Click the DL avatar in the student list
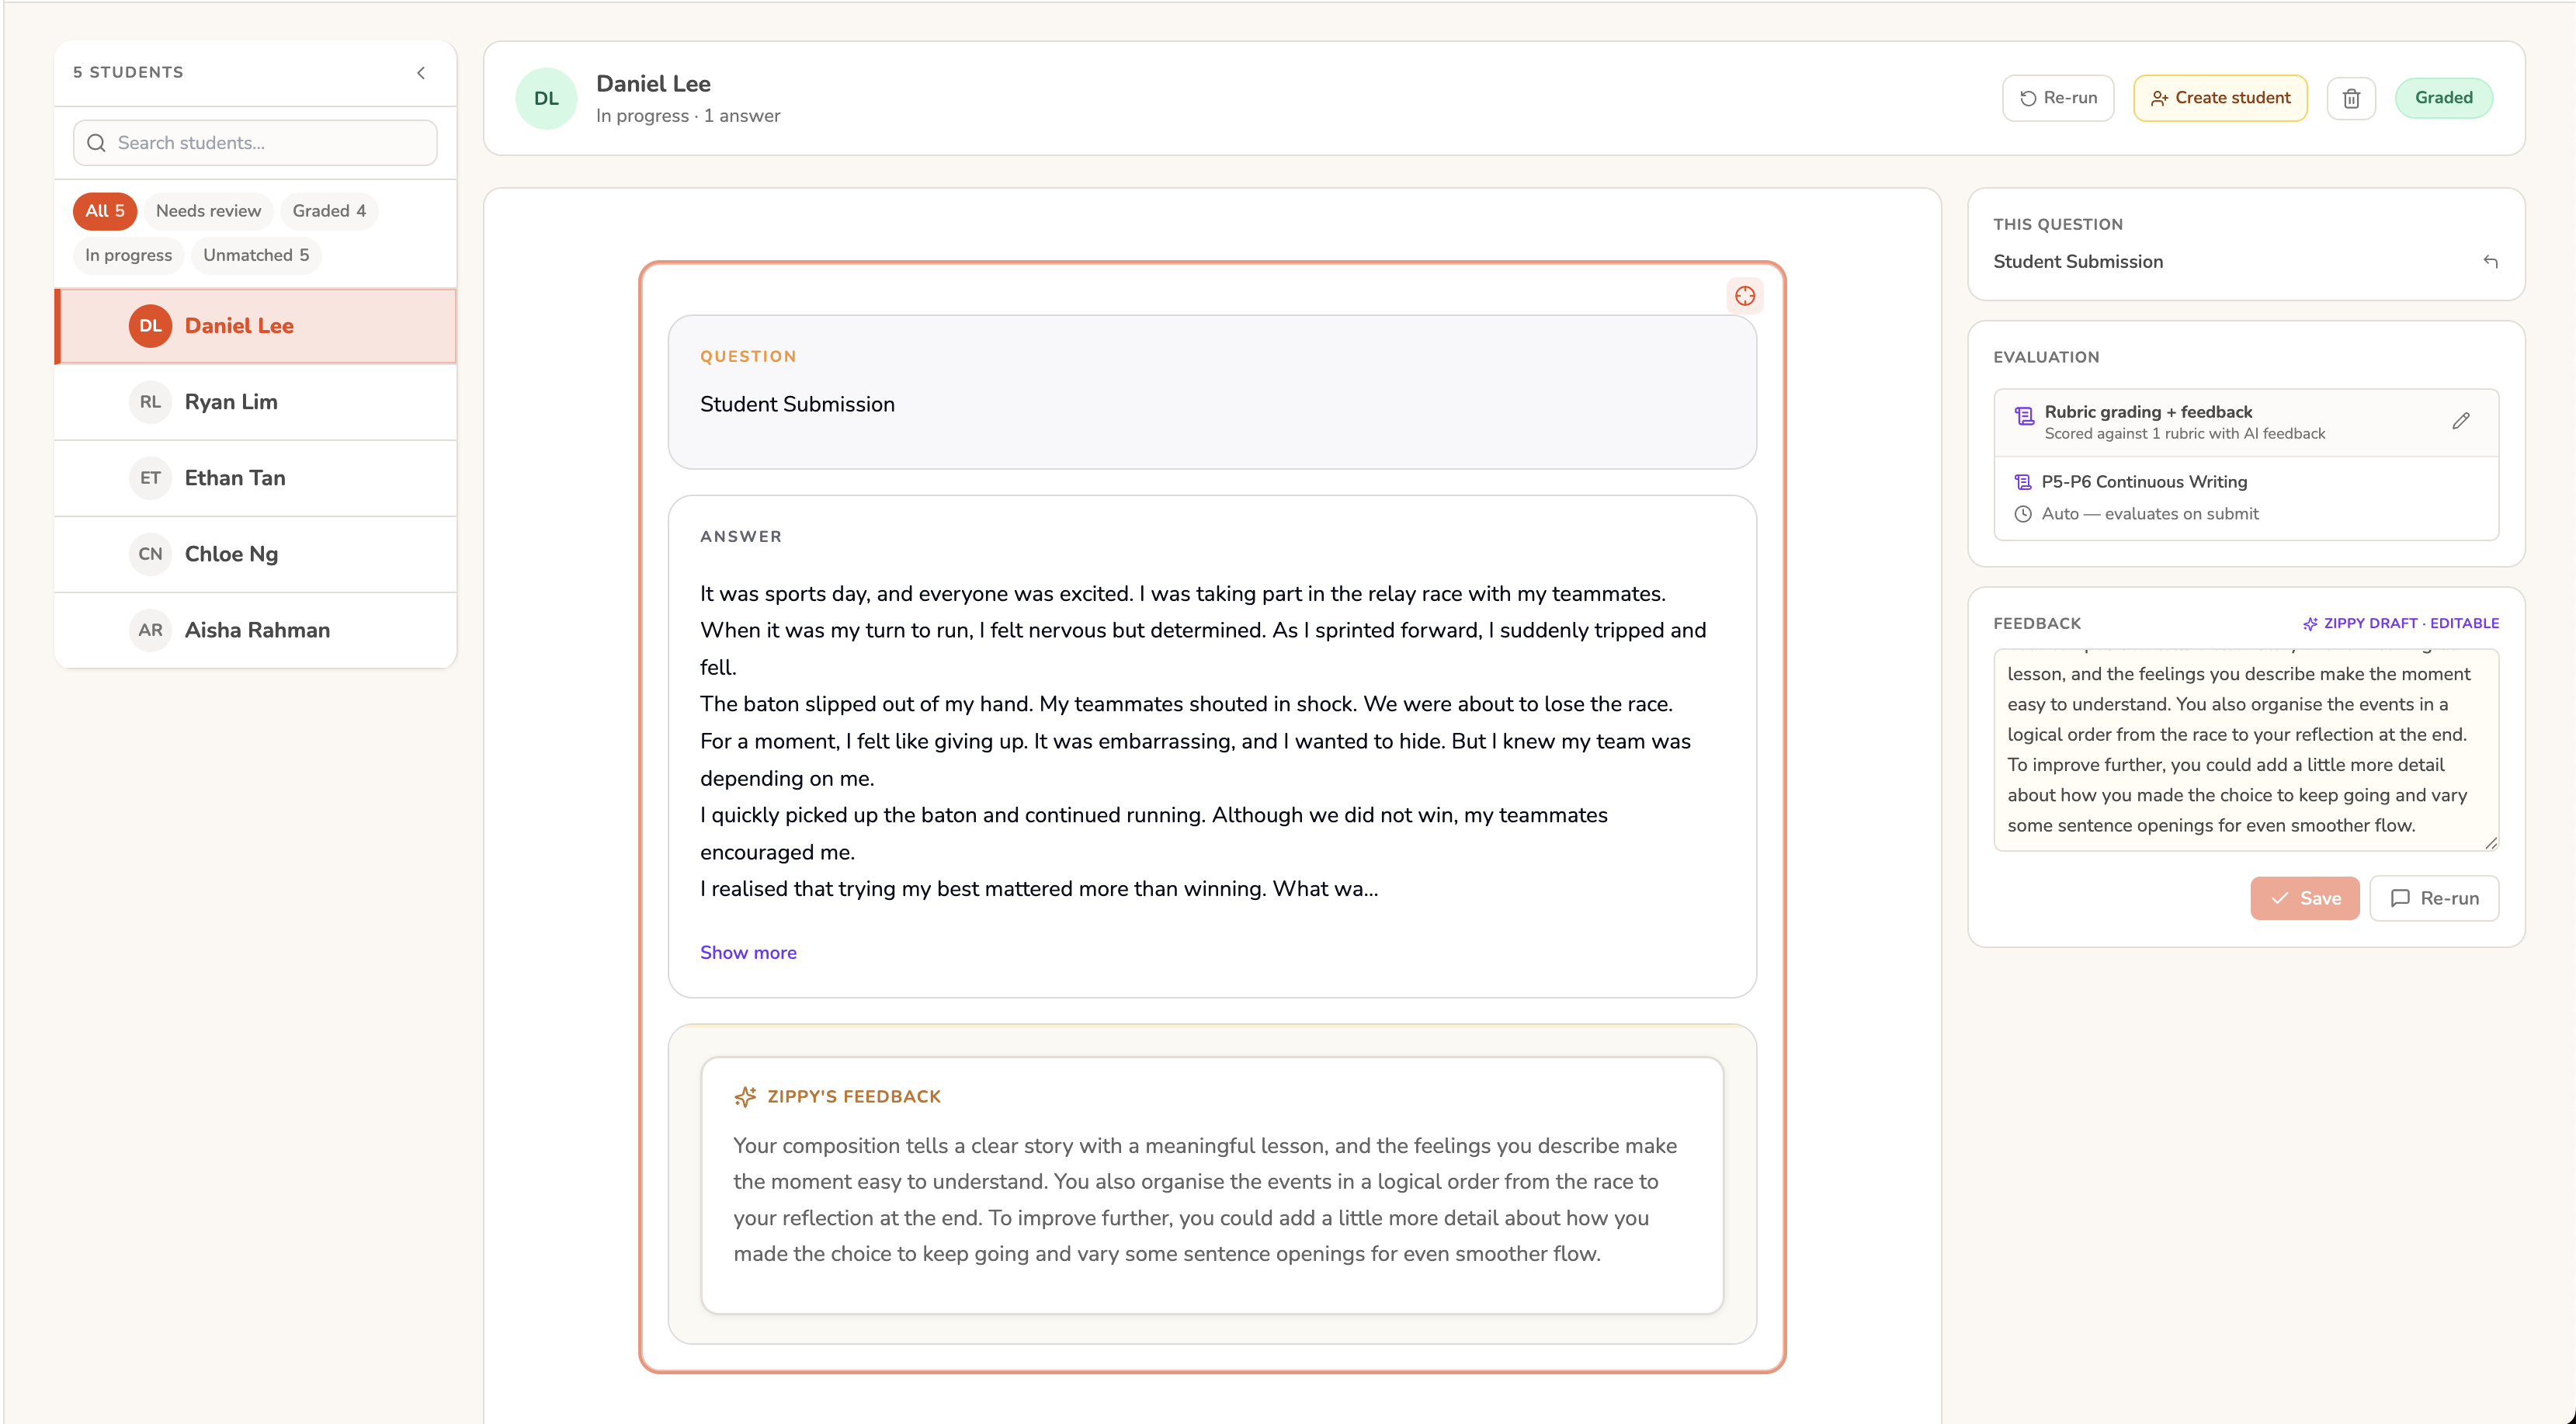 point(150,326)
